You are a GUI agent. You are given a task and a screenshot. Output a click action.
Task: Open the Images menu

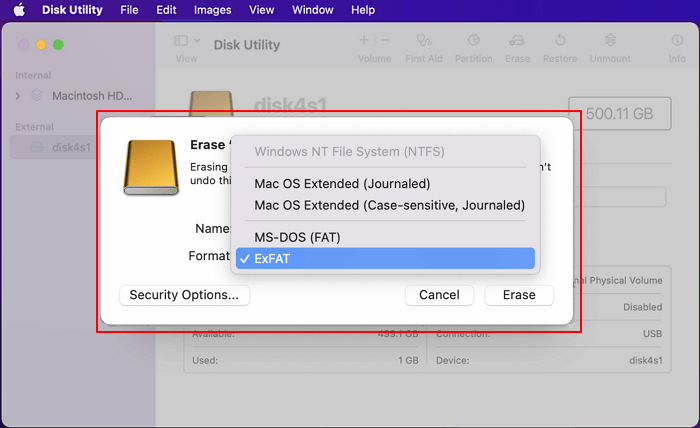click(x=212, y=10)
